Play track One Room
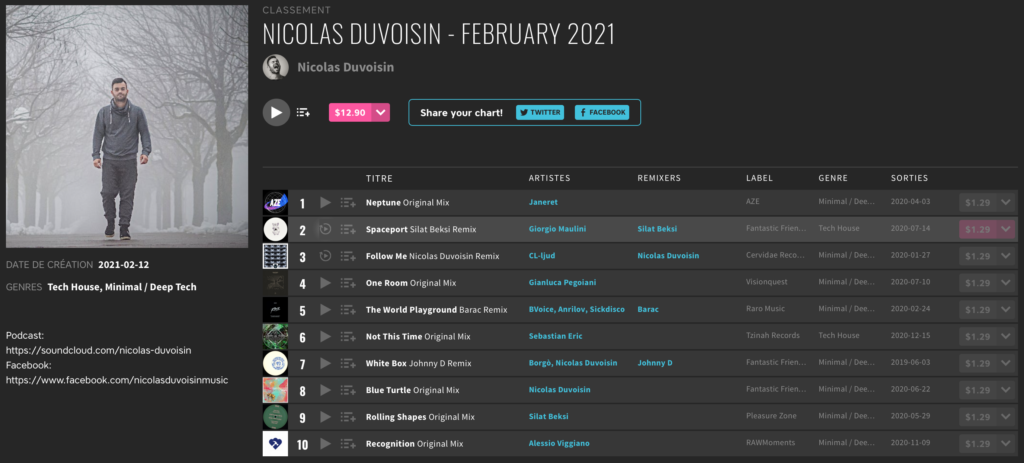 325,283
